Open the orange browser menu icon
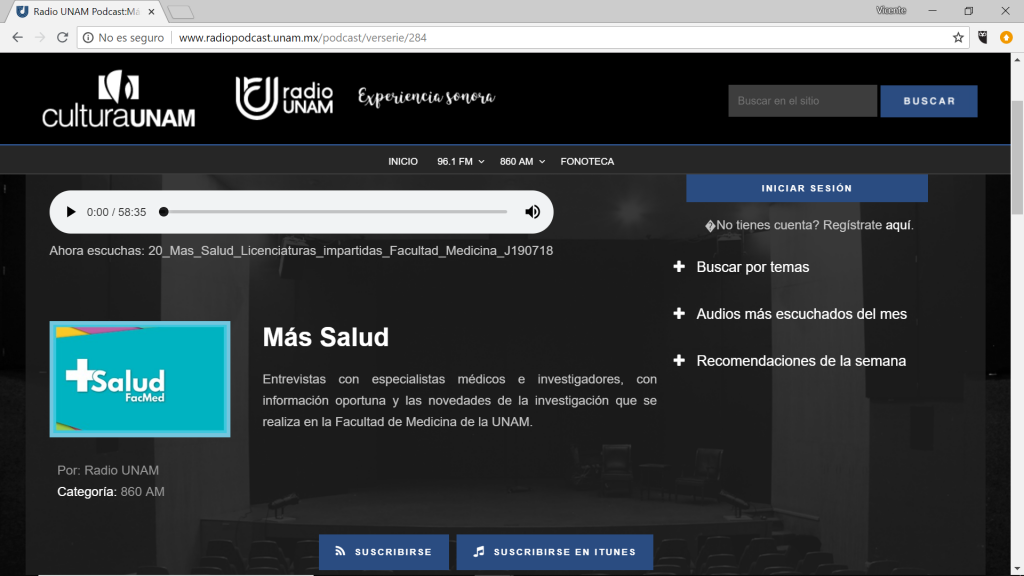This screenshot has height=576, width=1024. coord(1006,37)
